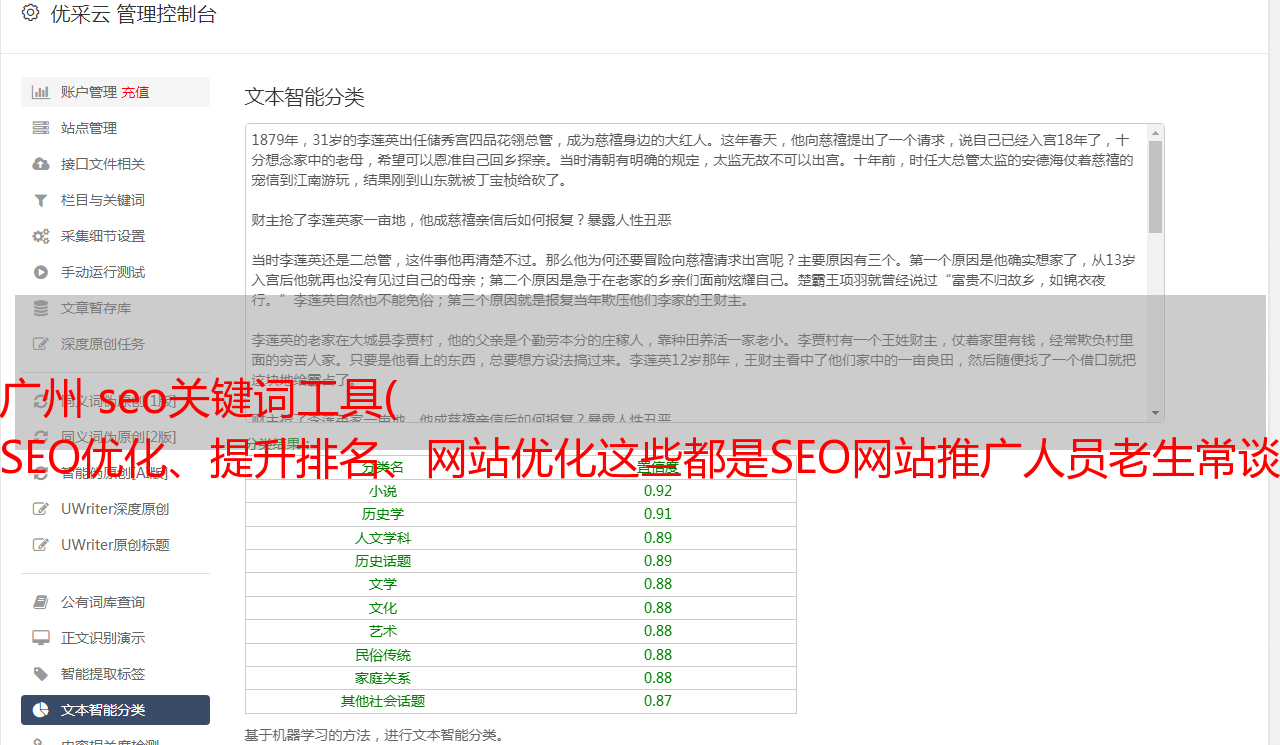Click the pie chart icon for 文本智能分类
The width and height of the screenshot is (1280, 745).
click(41, 710)
